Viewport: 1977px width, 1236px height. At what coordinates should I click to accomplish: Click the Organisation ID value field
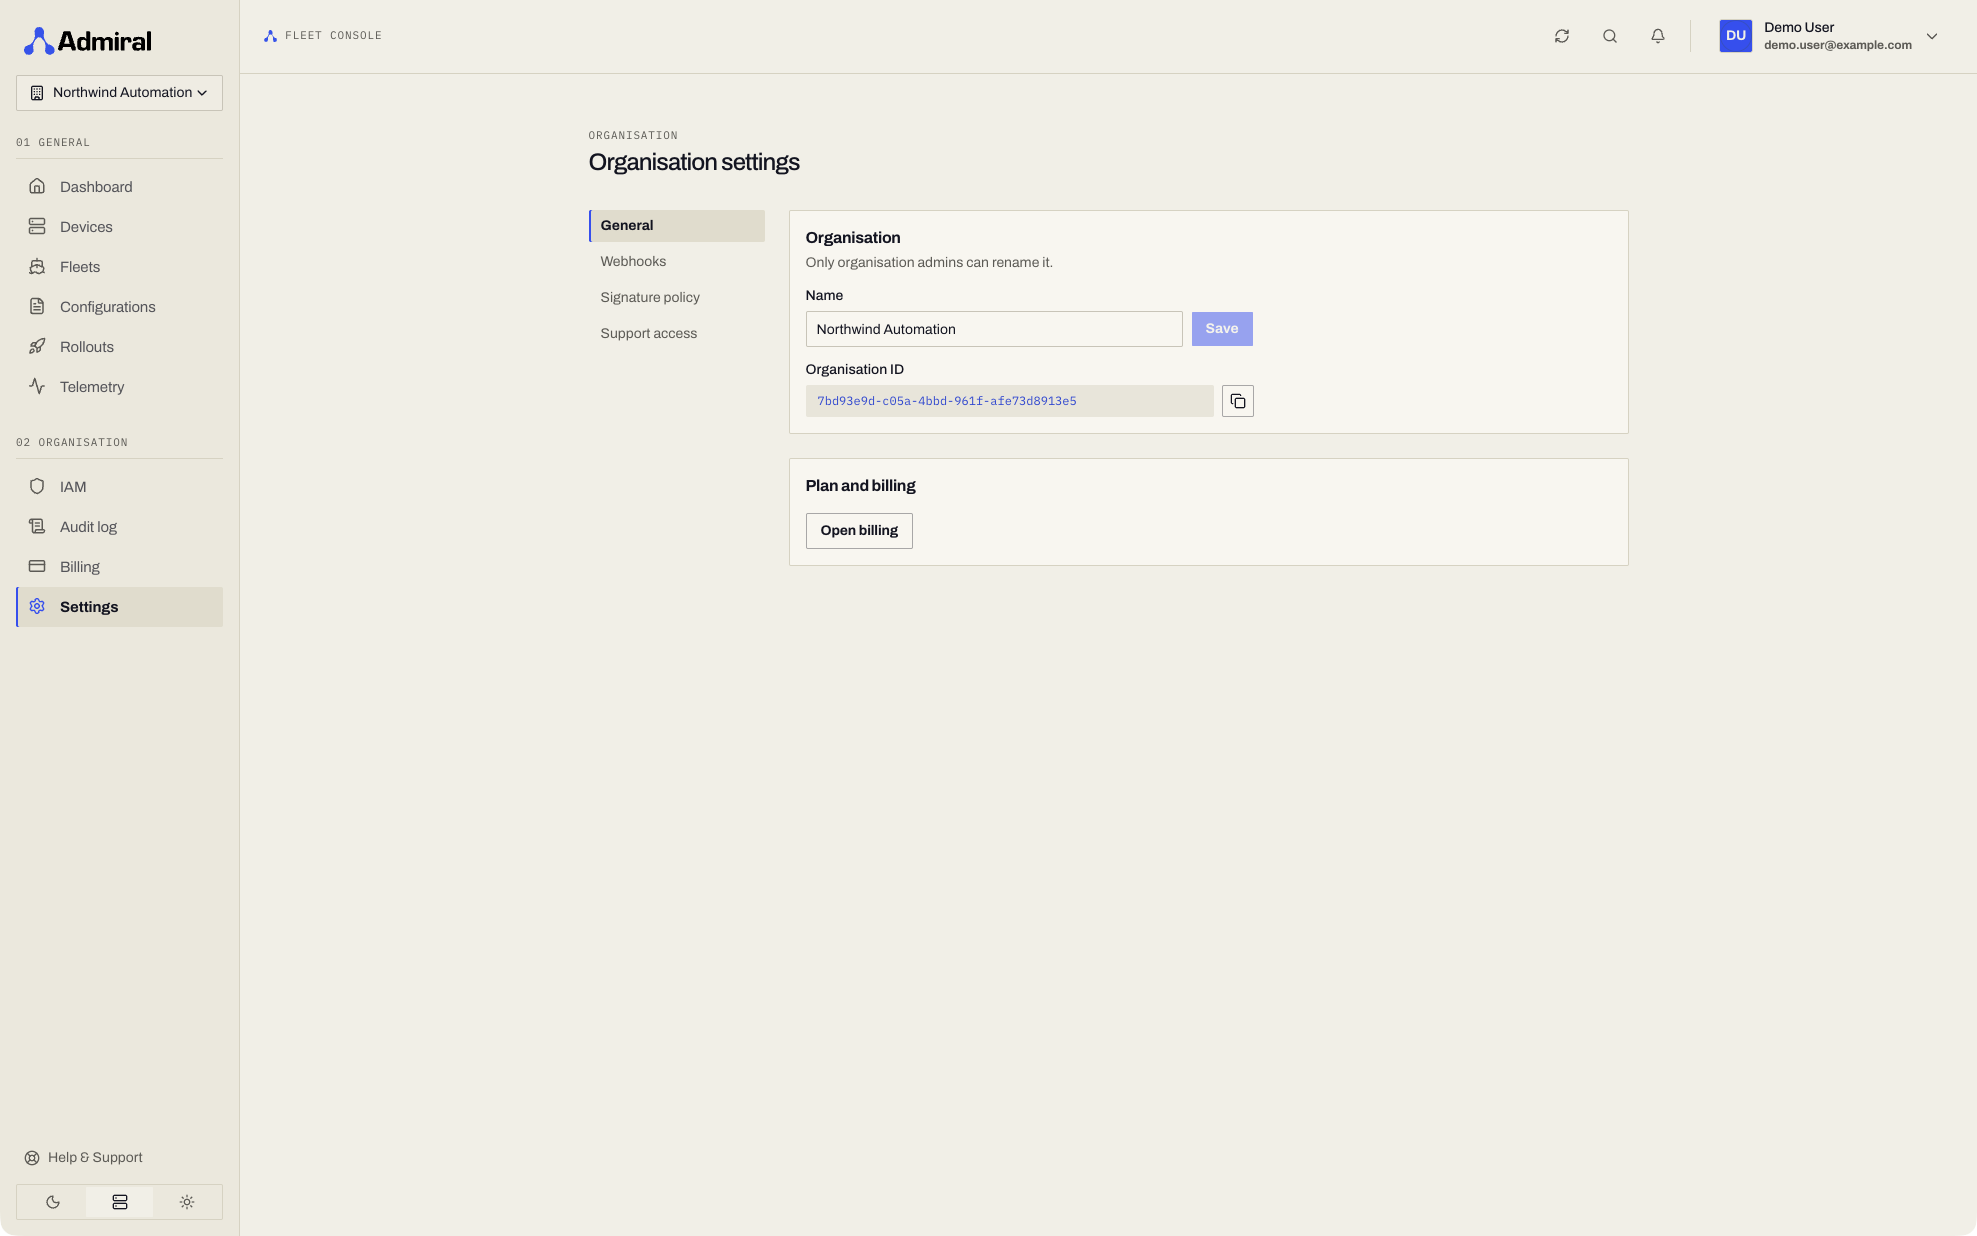(x=1009, y=401)
